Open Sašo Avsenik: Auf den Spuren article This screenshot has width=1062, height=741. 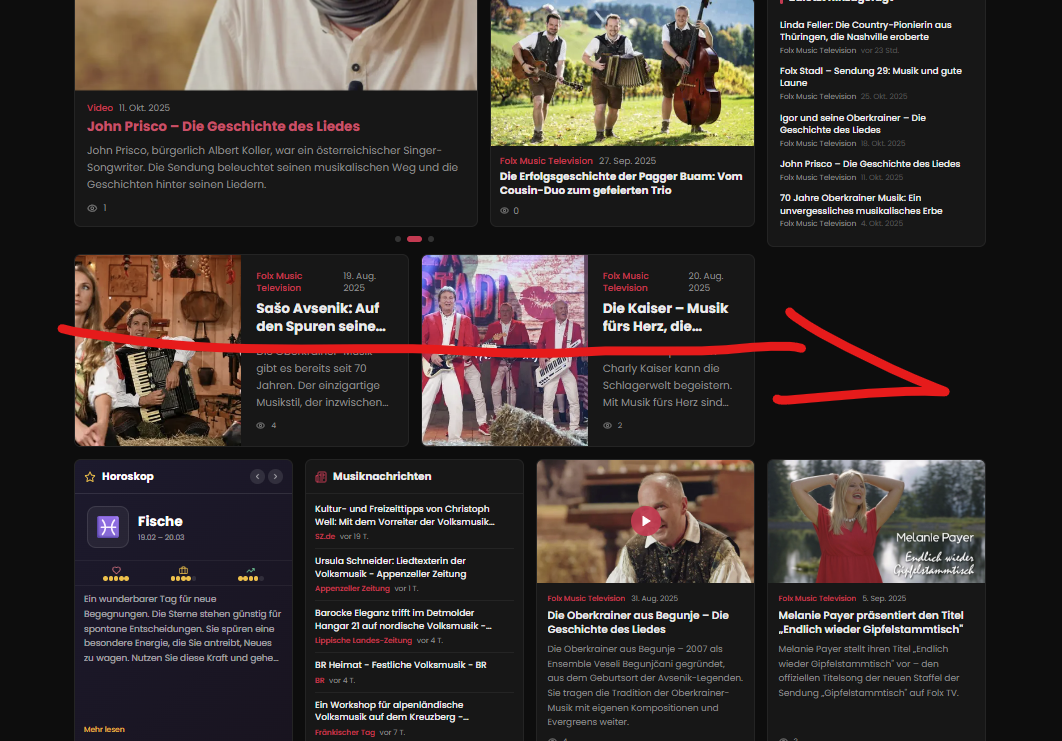pyautogui.click(x=321, y=317)
